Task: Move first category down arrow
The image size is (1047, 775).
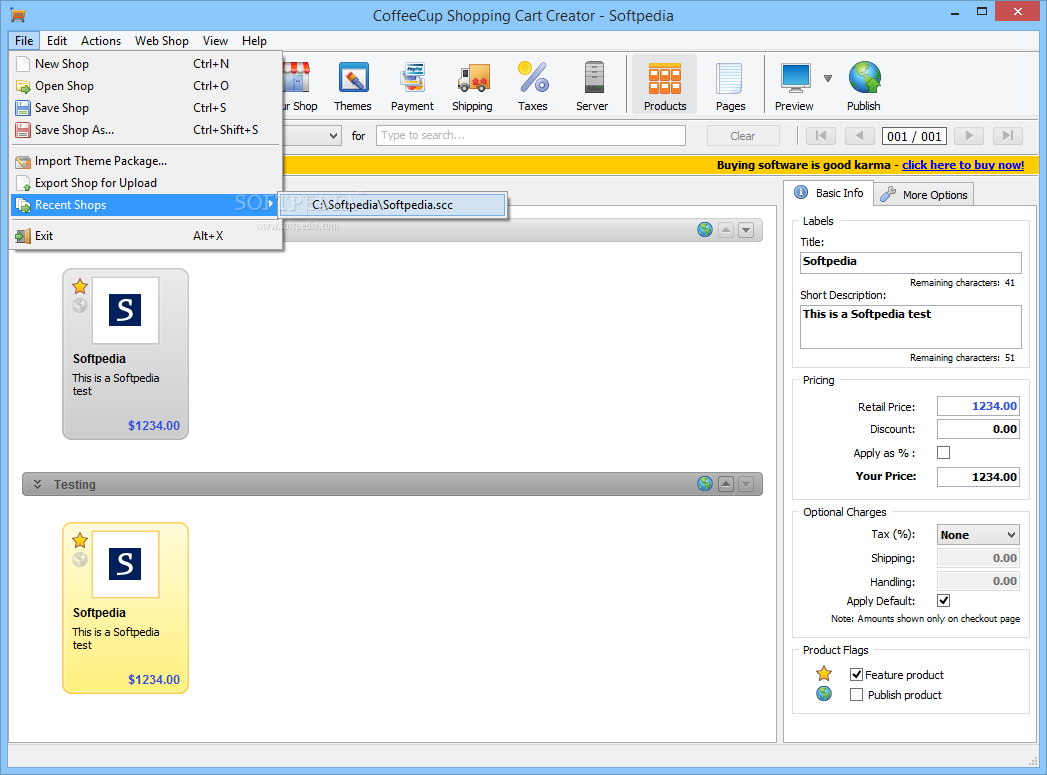Action: [x=746, y=230]
